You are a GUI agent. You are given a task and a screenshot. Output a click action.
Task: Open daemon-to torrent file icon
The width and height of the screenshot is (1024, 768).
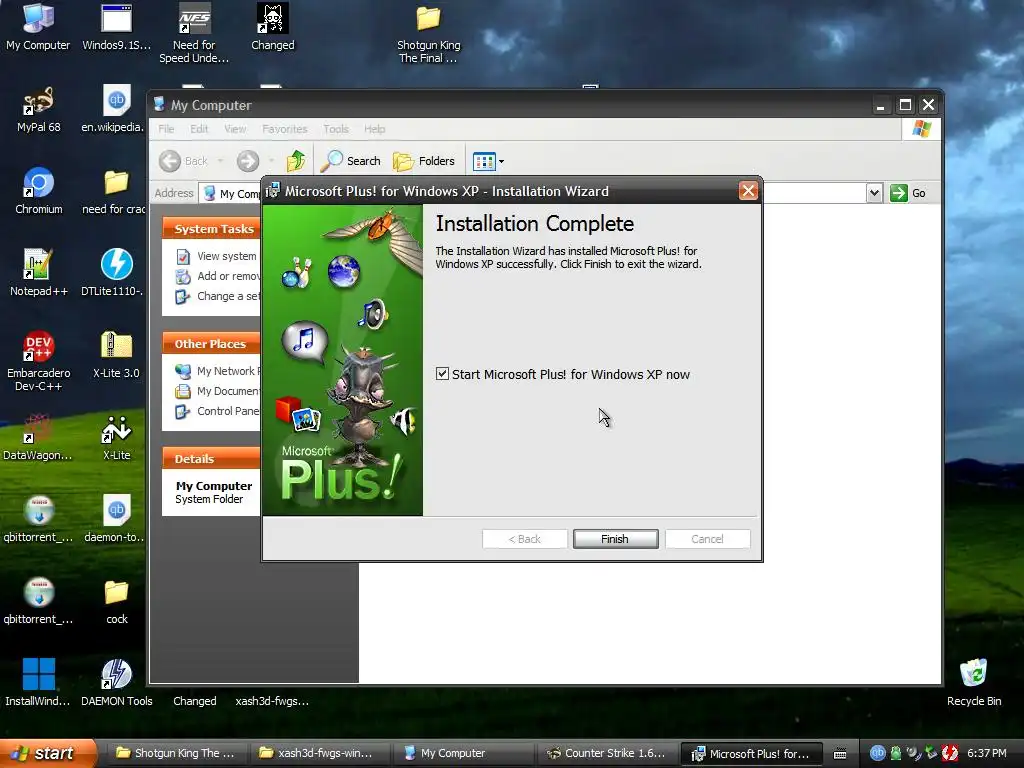116,519
